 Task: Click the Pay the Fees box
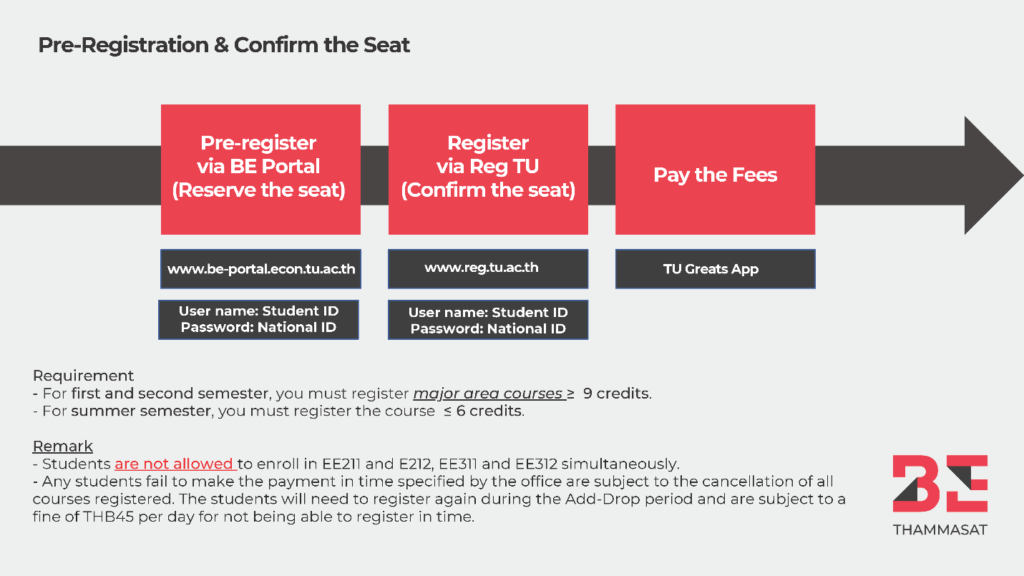click(715, 175)
